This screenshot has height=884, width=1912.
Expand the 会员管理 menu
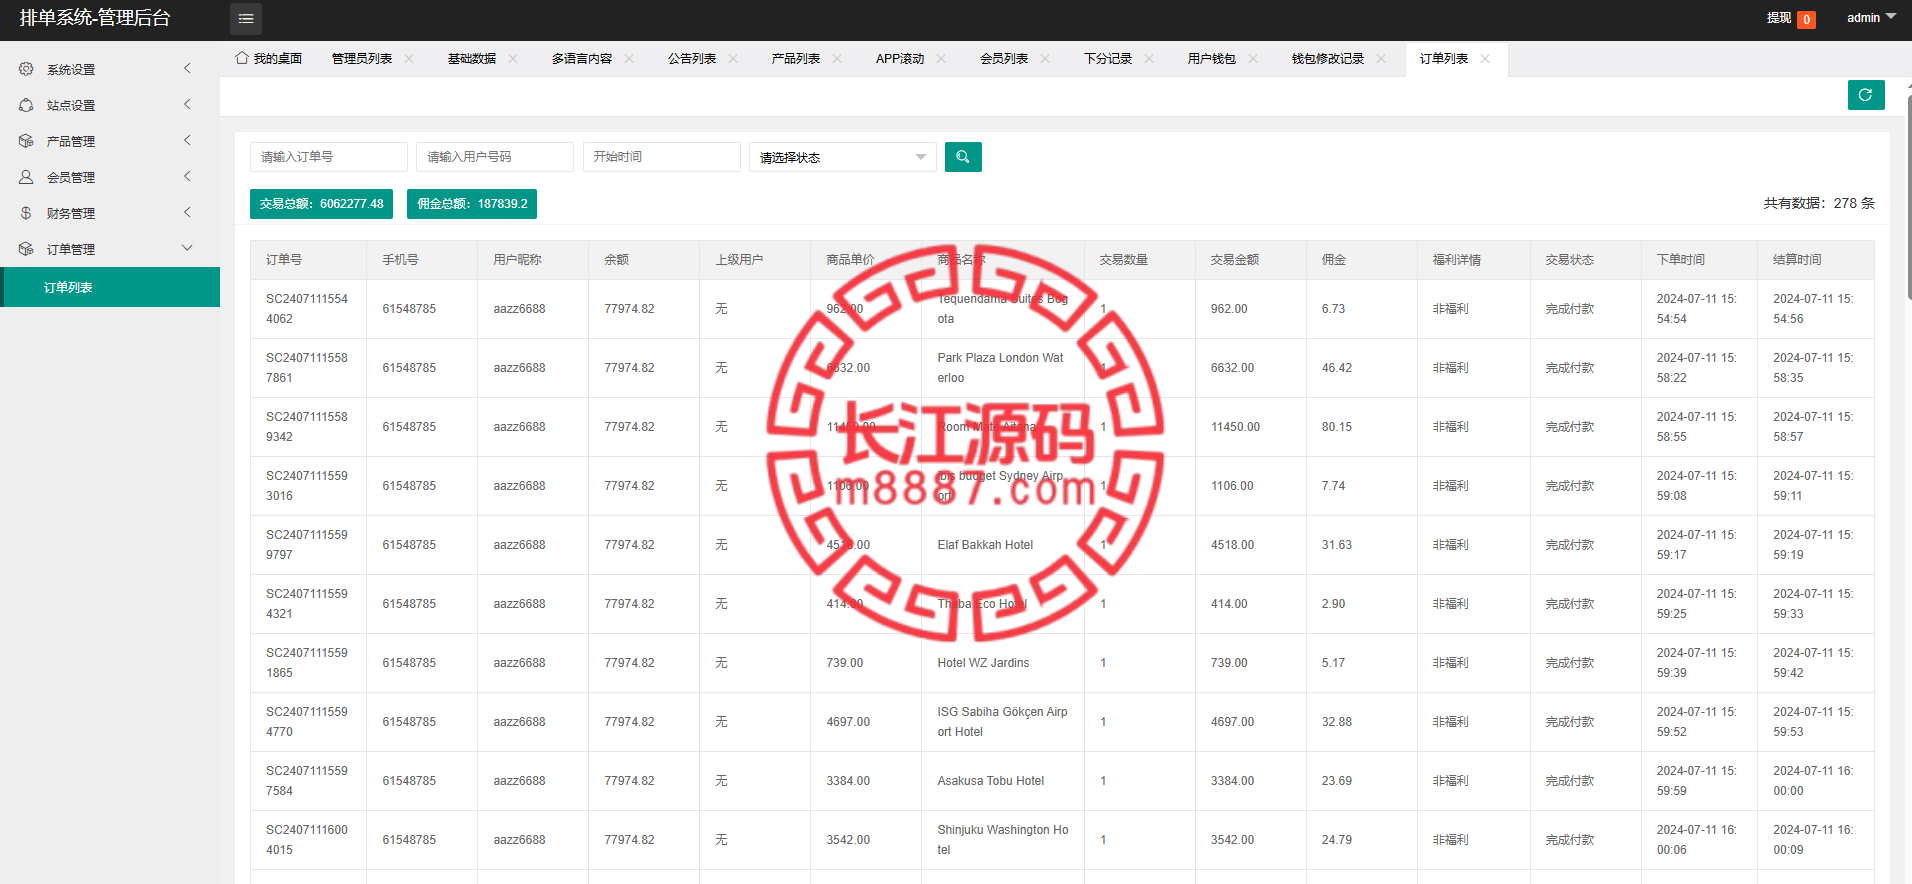(187, 176)
